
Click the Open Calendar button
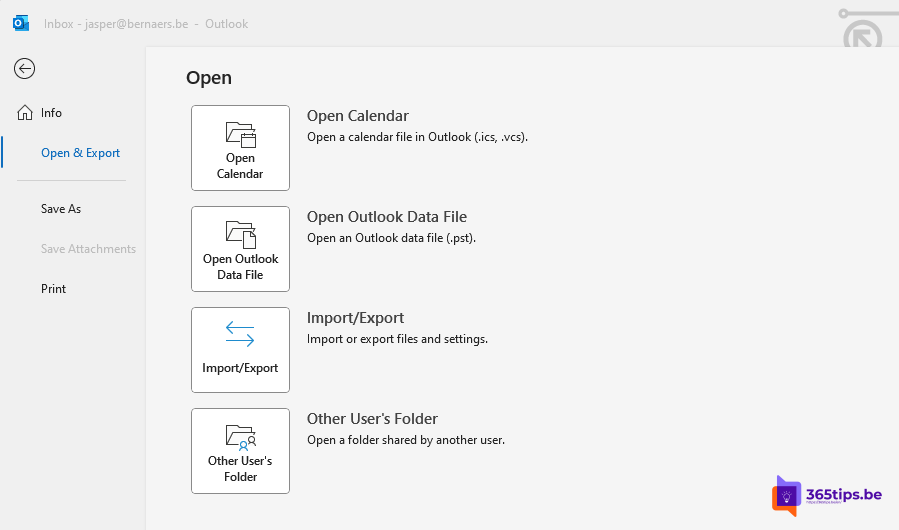point(240,148)
